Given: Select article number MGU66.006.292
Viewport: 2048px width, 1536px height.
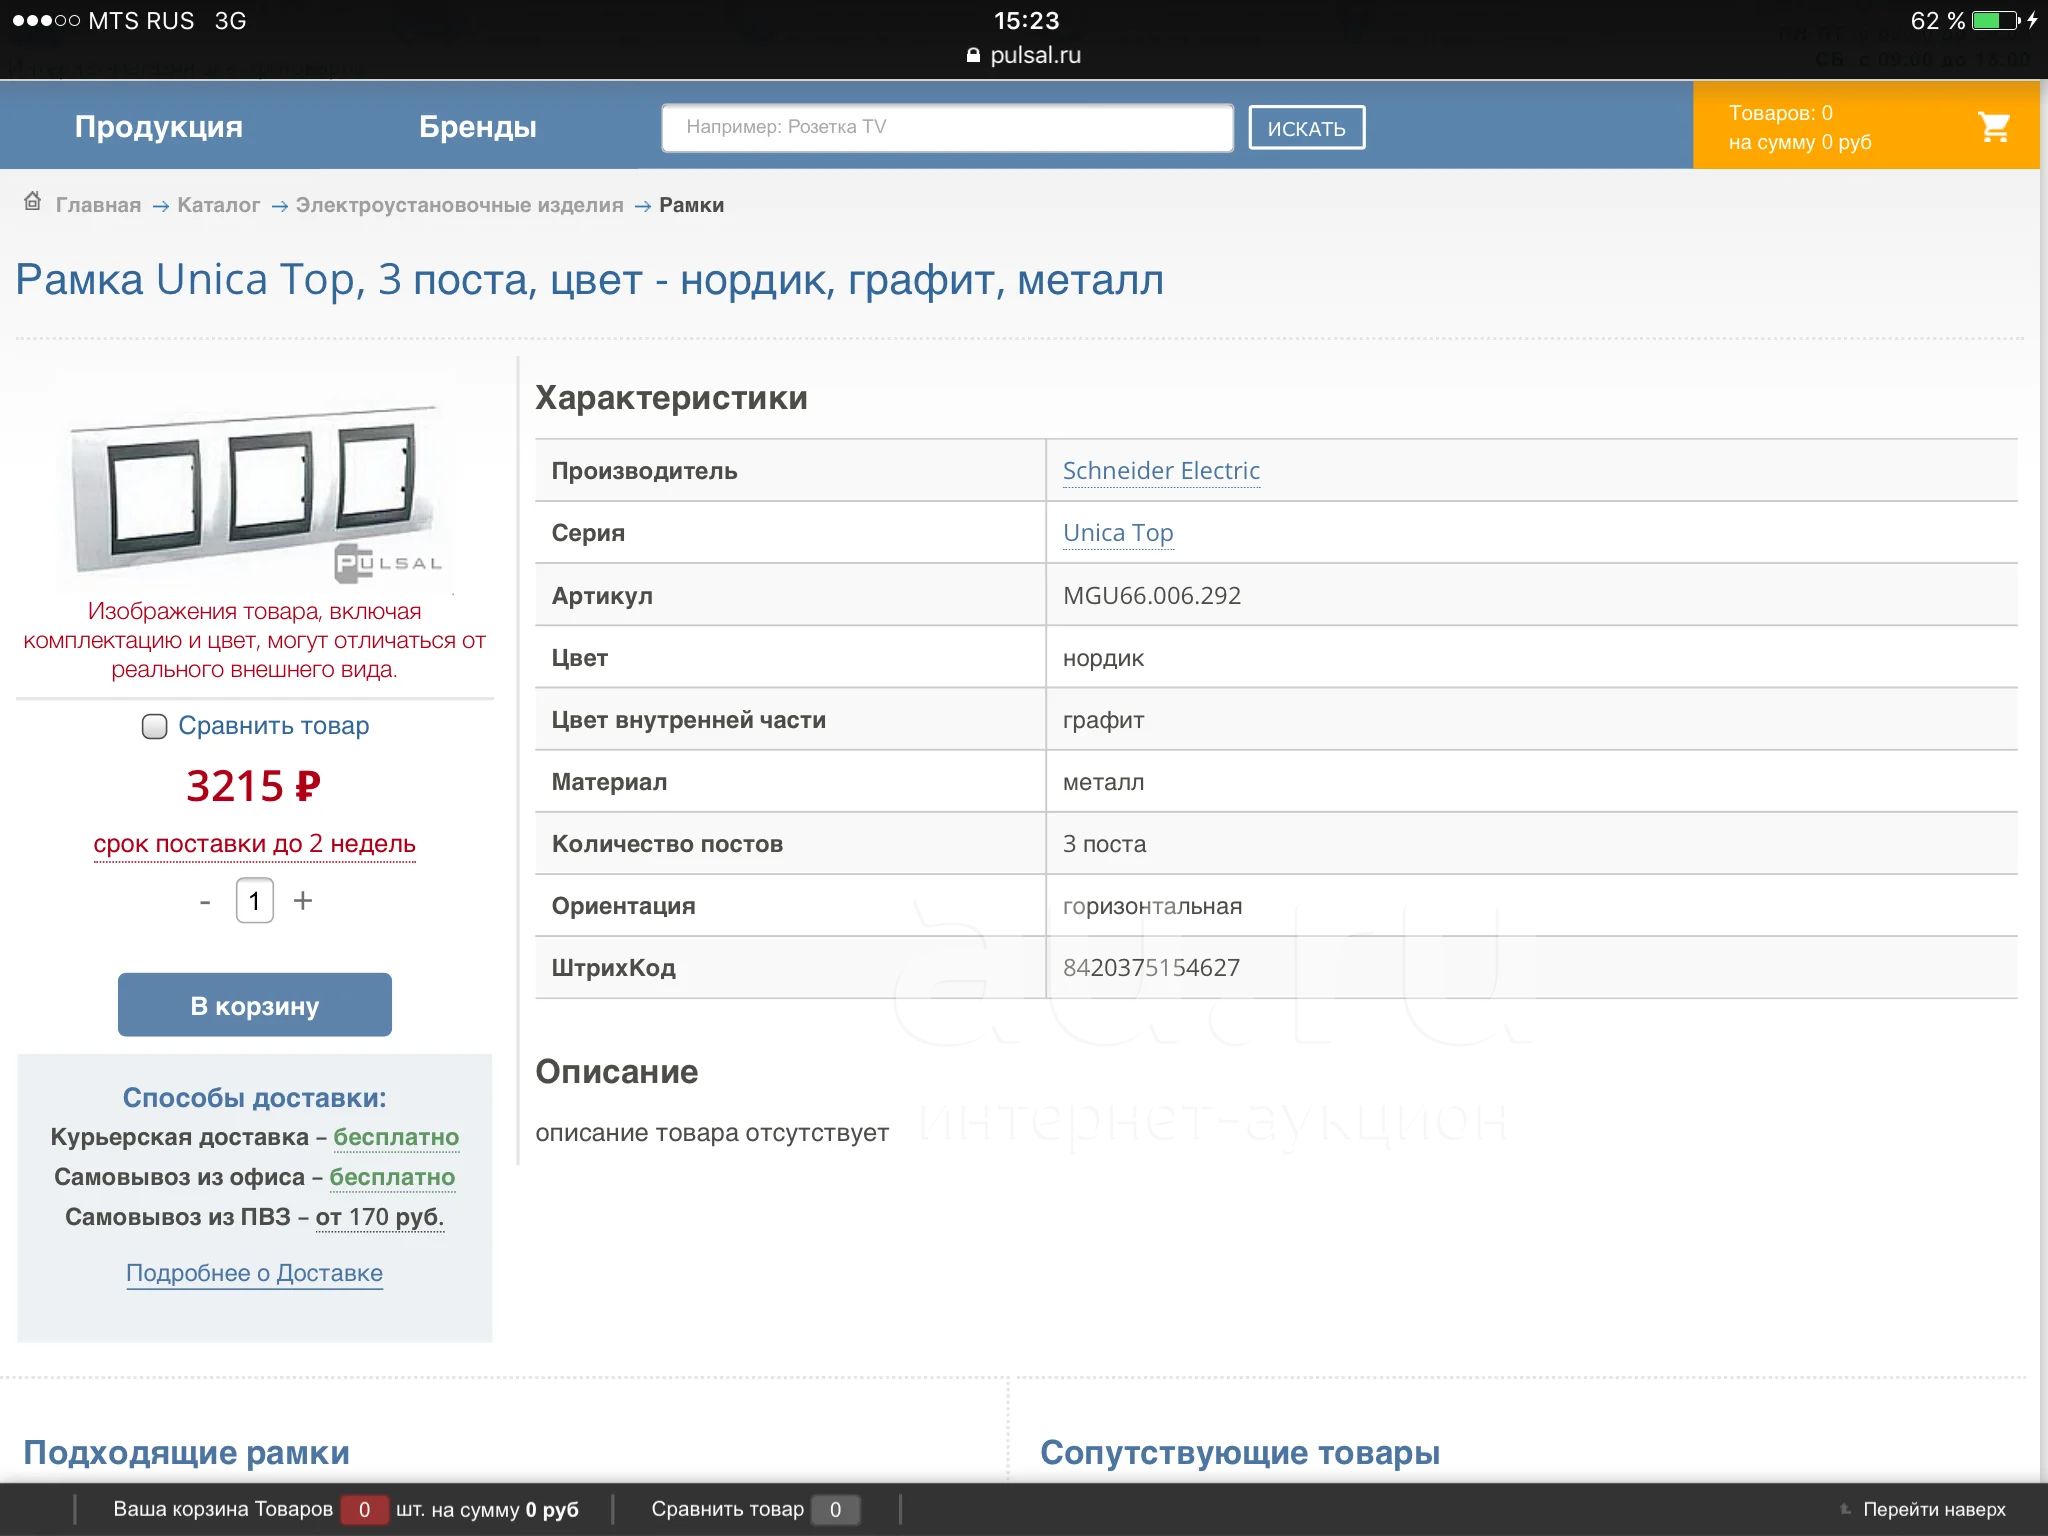Looking at the screenshot, I should [1152, 596].
